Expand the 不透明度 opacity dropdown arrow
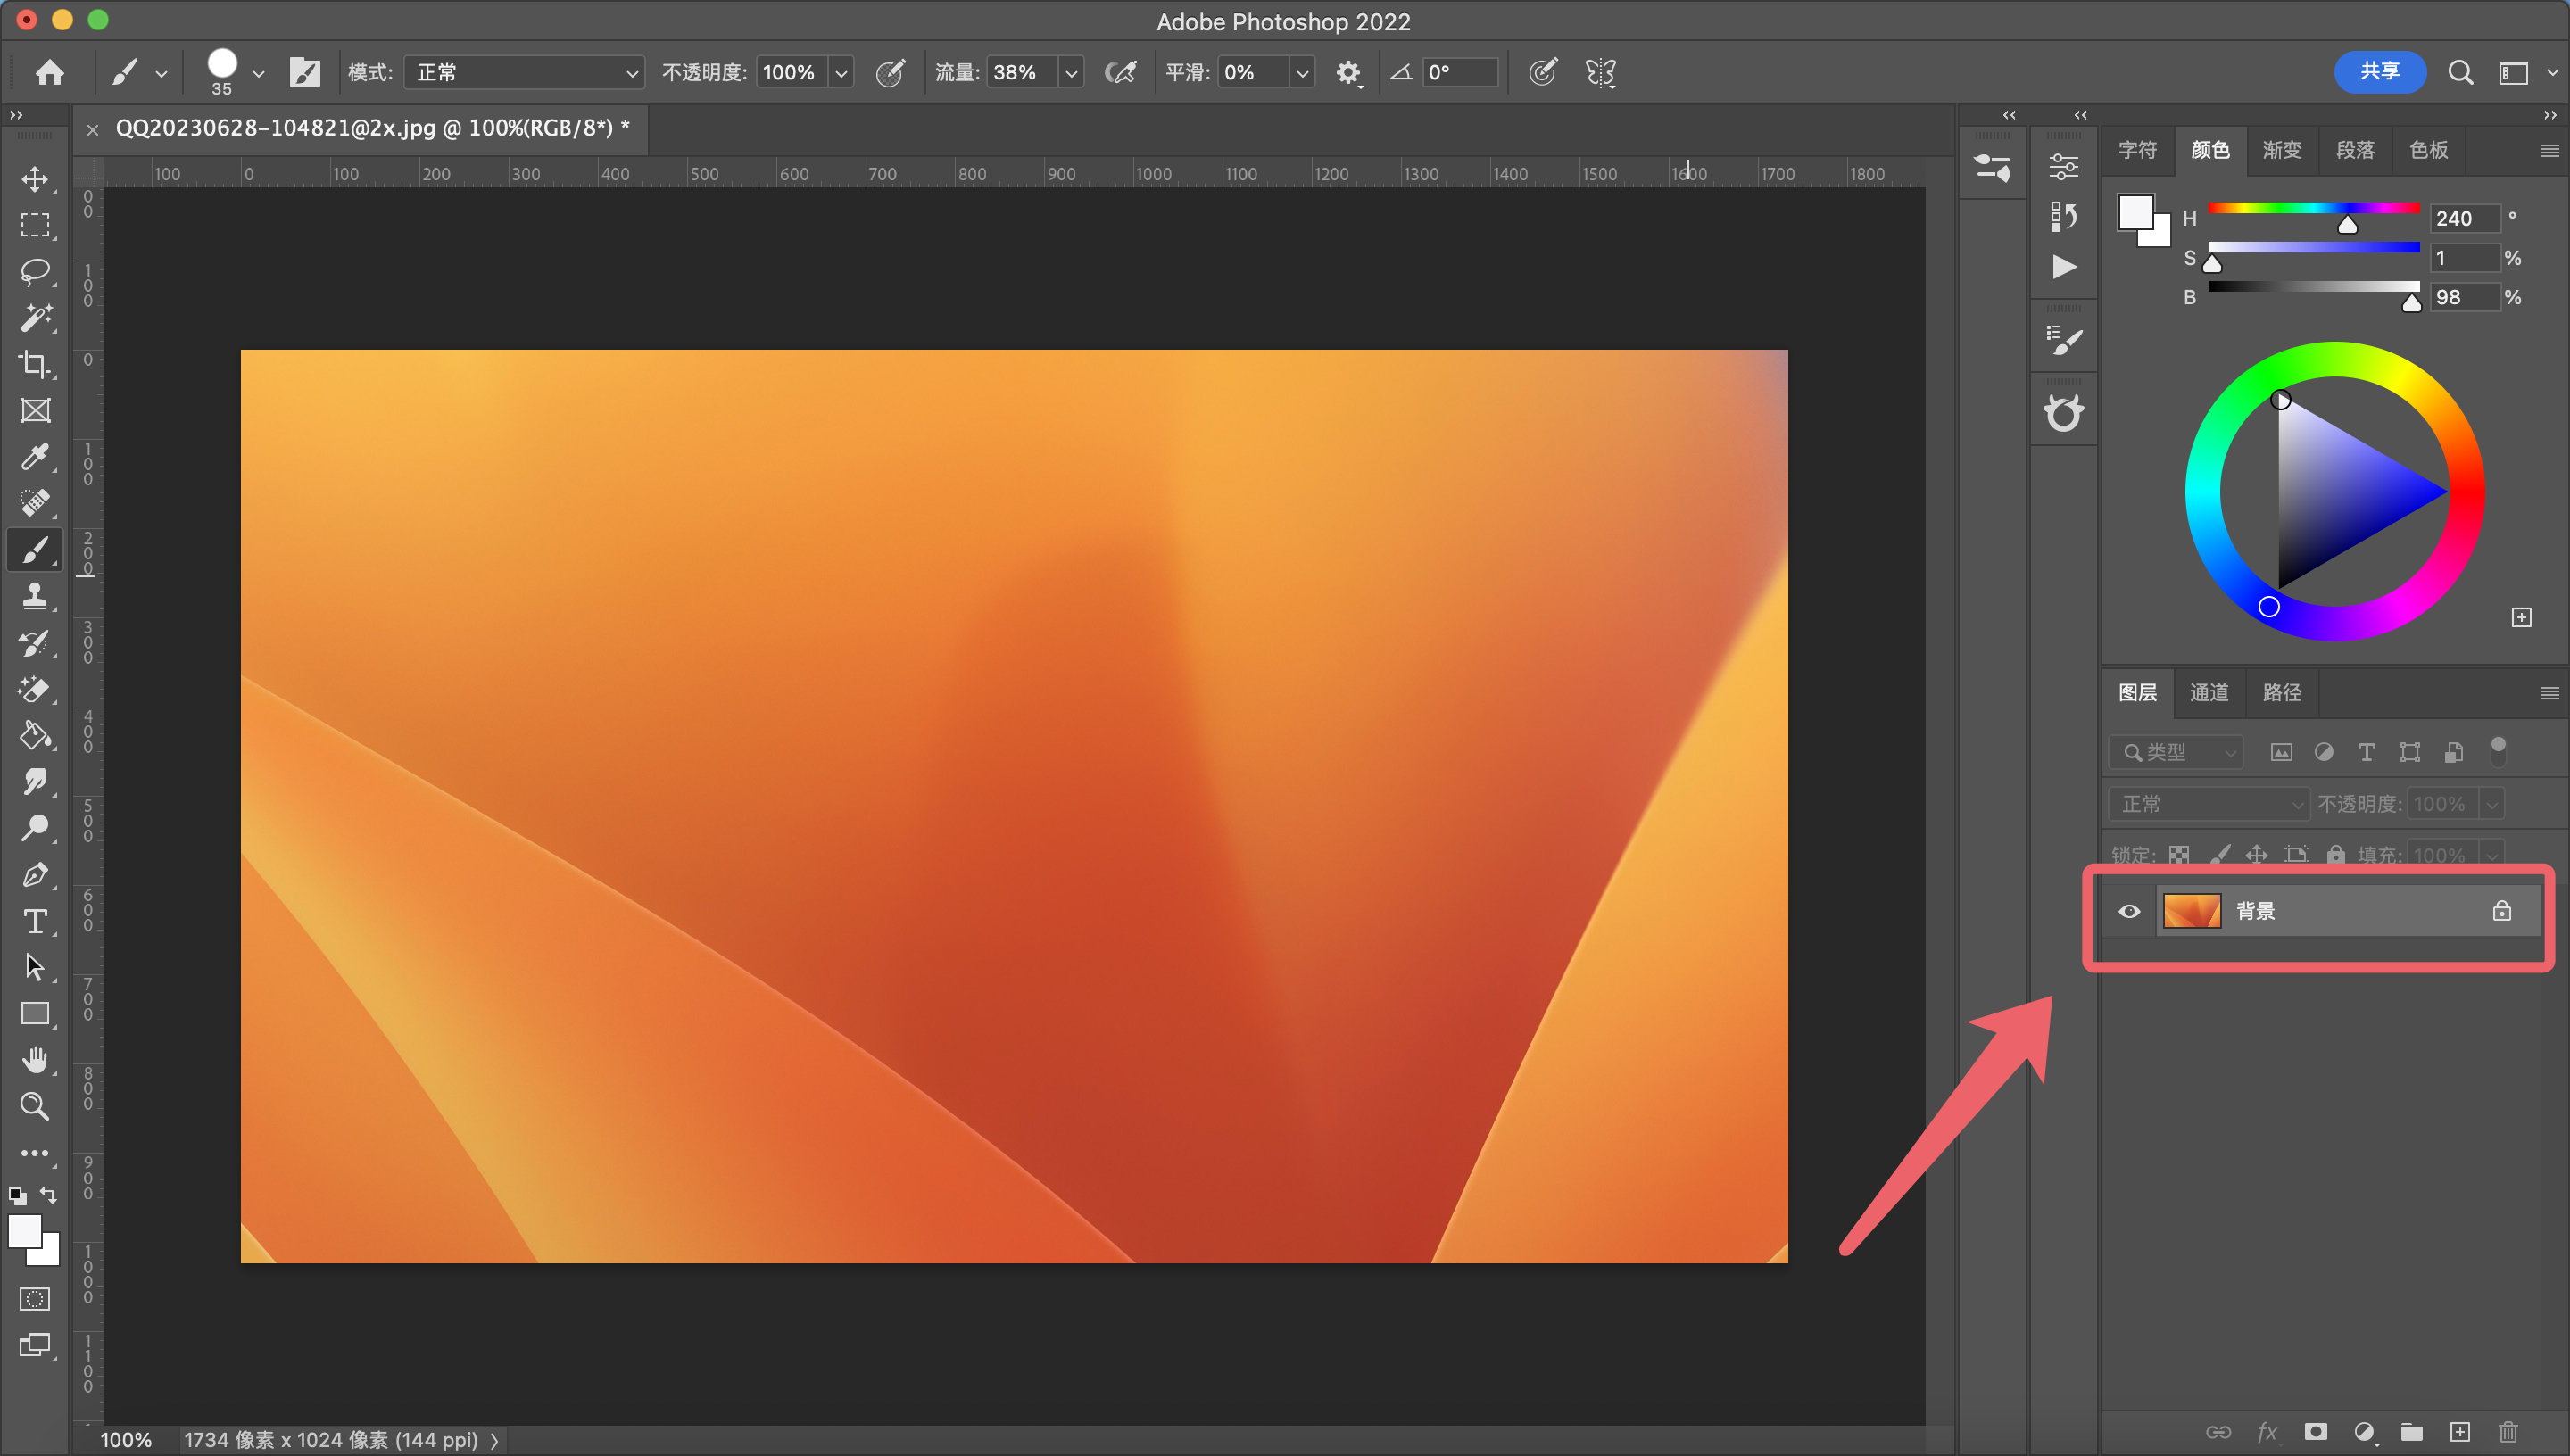The image size is (2570, 1456). tap(842, 73)
